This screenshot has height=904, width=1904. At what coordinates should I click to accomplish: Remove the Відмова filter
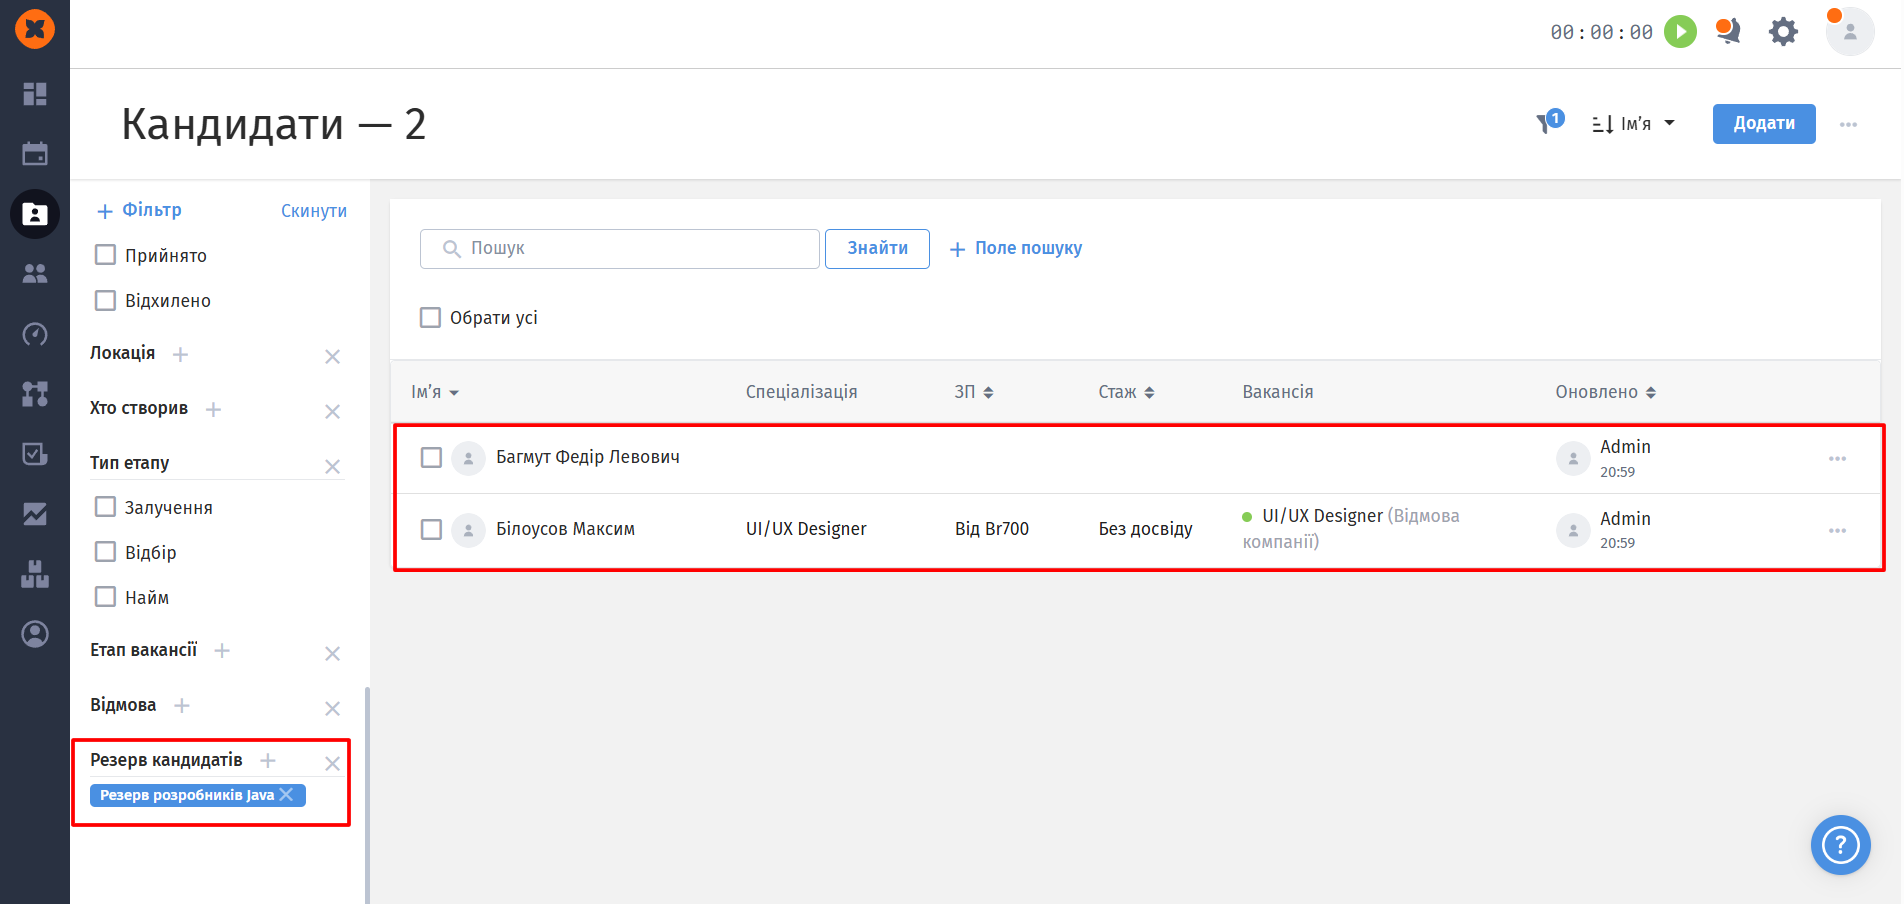333,709
